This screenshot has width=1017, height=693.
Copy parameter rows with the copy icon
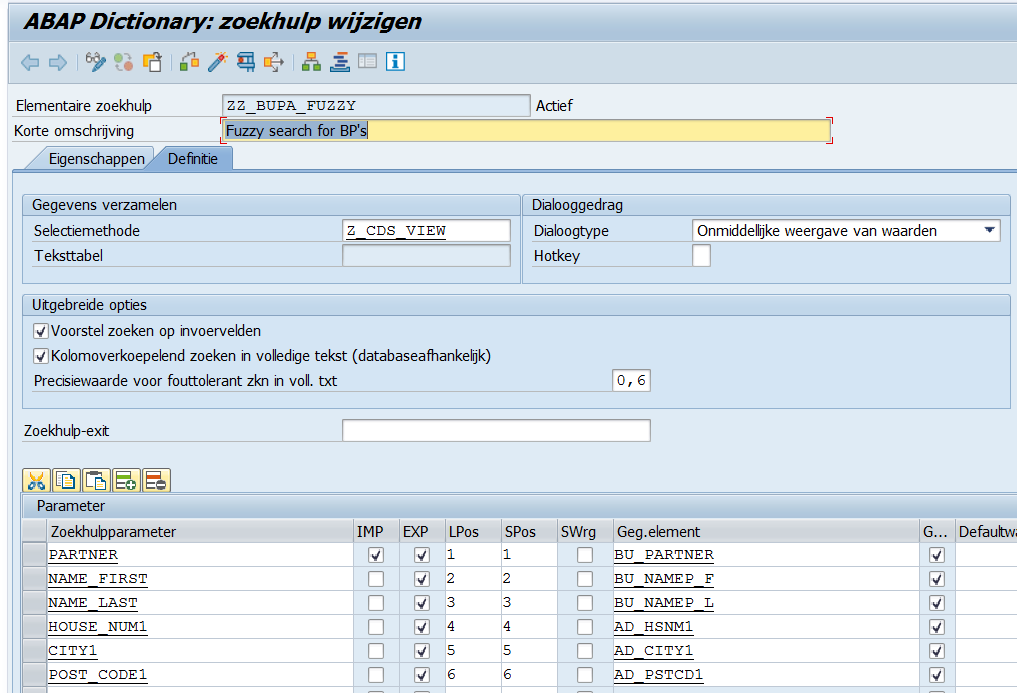(66, 481)
